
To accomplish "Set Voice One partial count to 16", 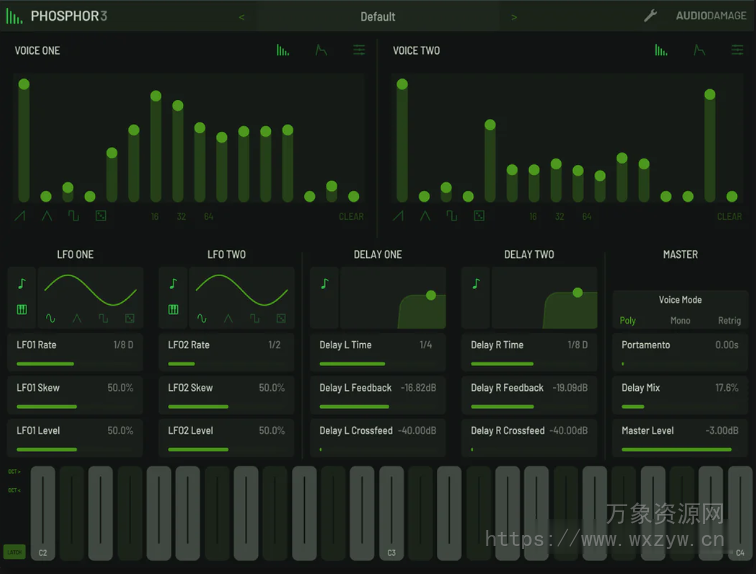I will (155, 217).
